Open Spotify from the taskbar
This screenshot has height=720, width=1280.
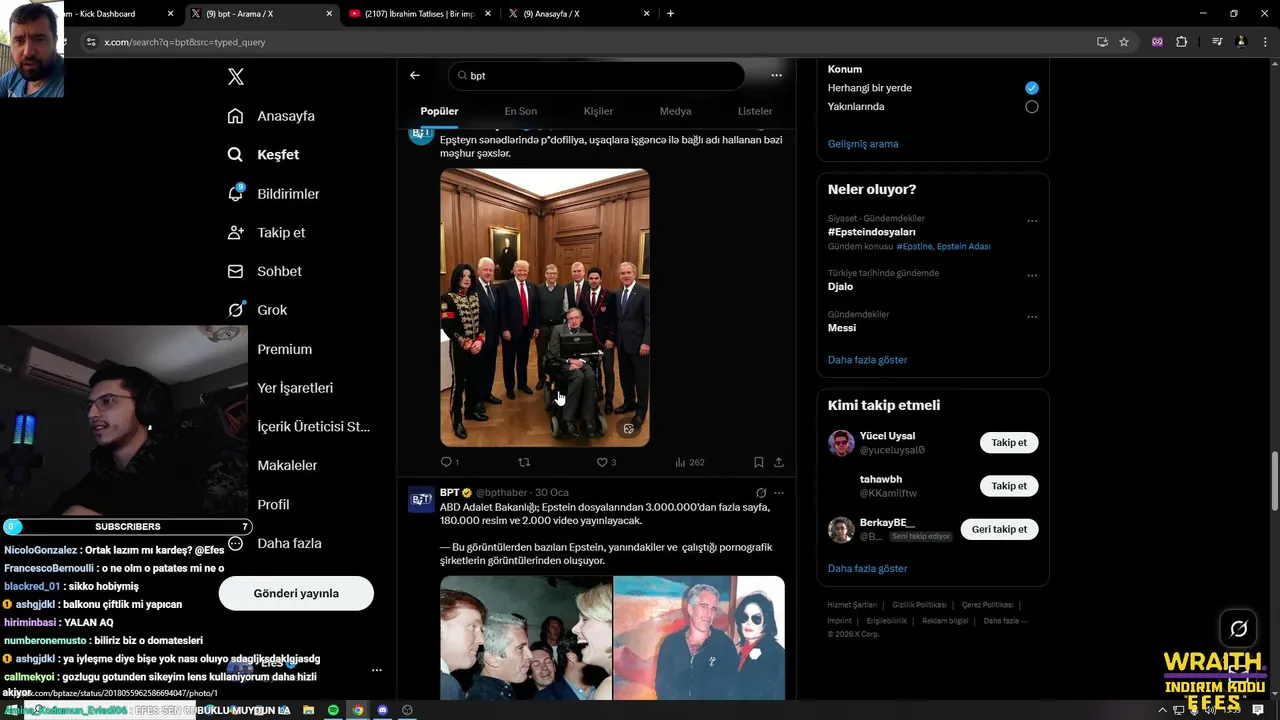(x=333, y=710)
